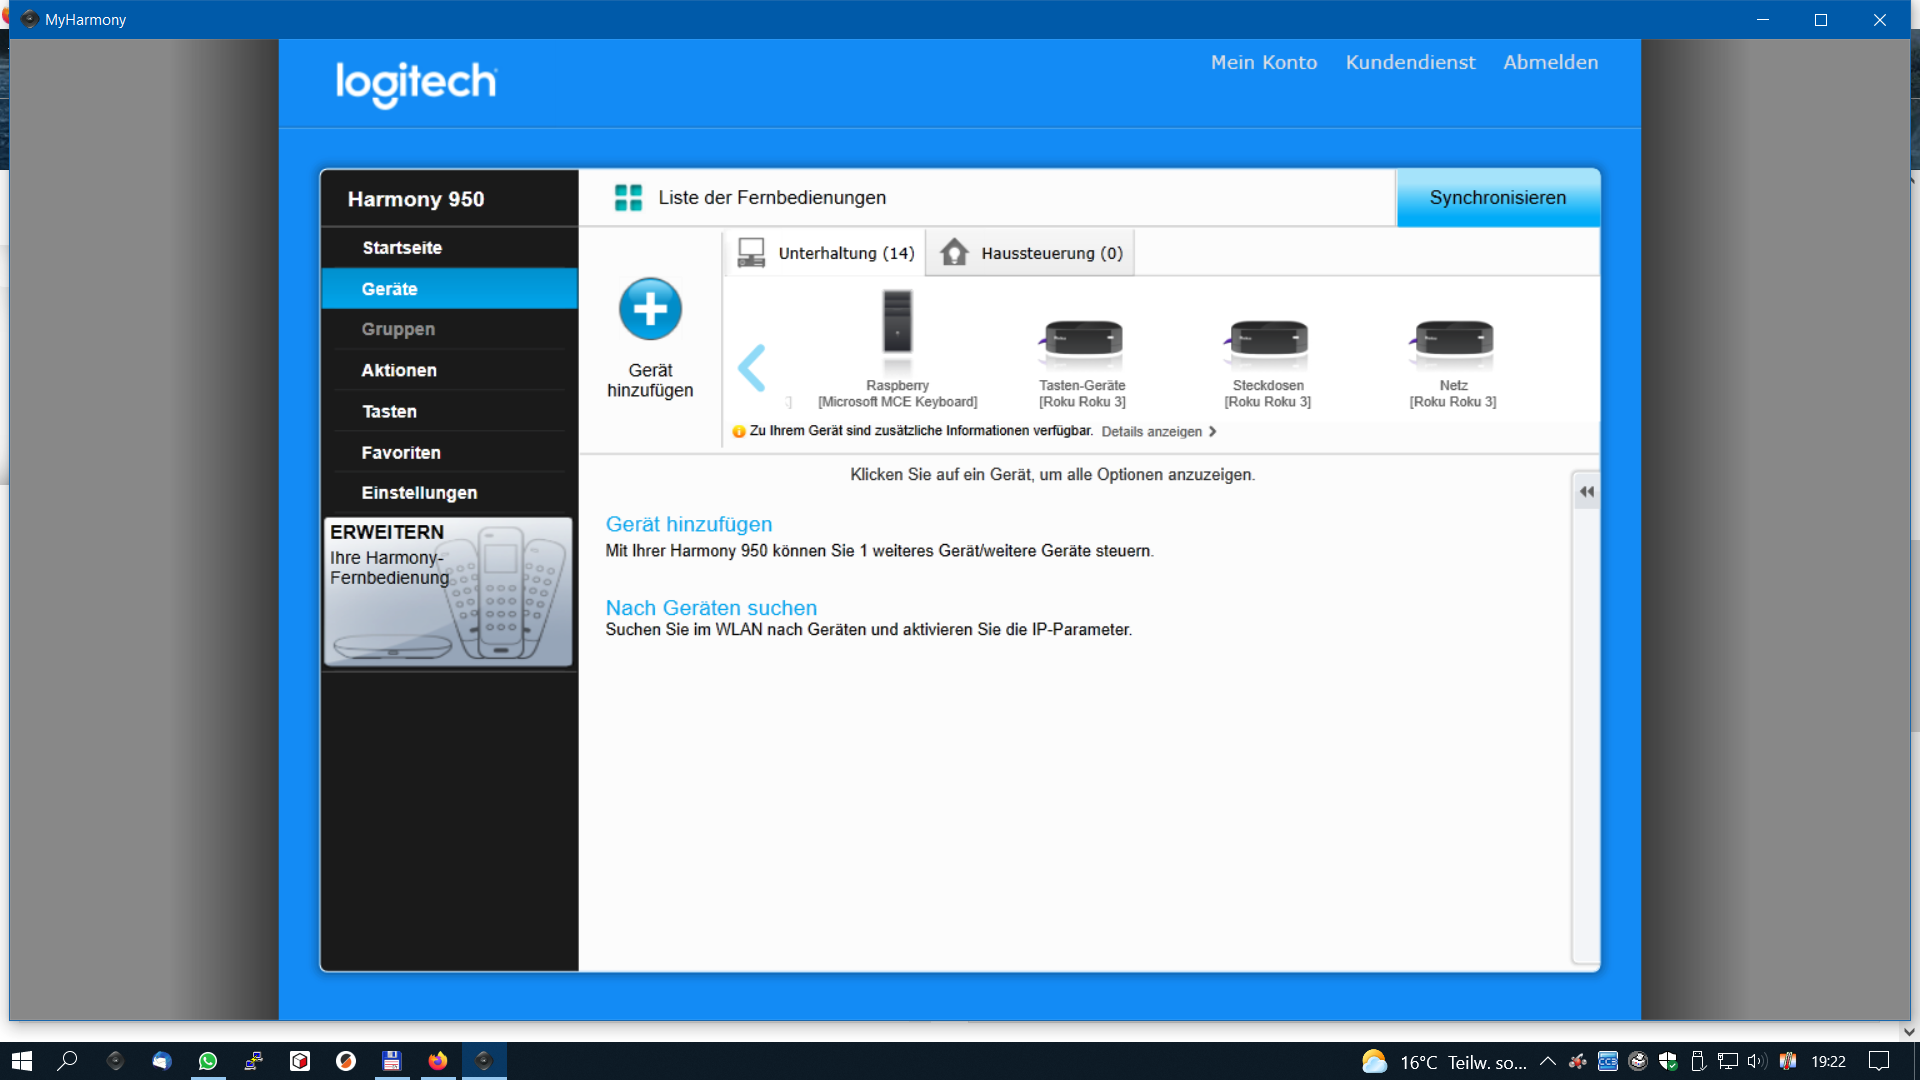Screen dimensions: 1920x1080
Task: Click the taskbar clock showing 19:22
Action: [1828, 1062]
